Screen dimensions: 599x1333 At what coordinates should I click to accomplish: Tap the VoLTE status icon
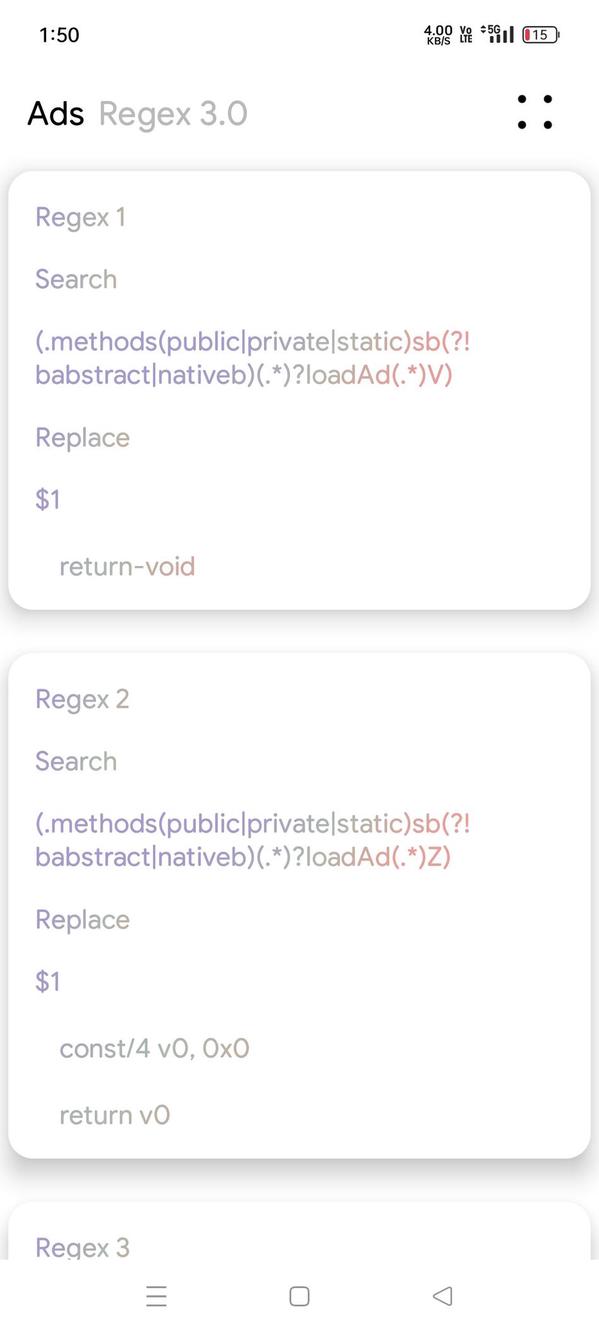(x=464, y=33)
